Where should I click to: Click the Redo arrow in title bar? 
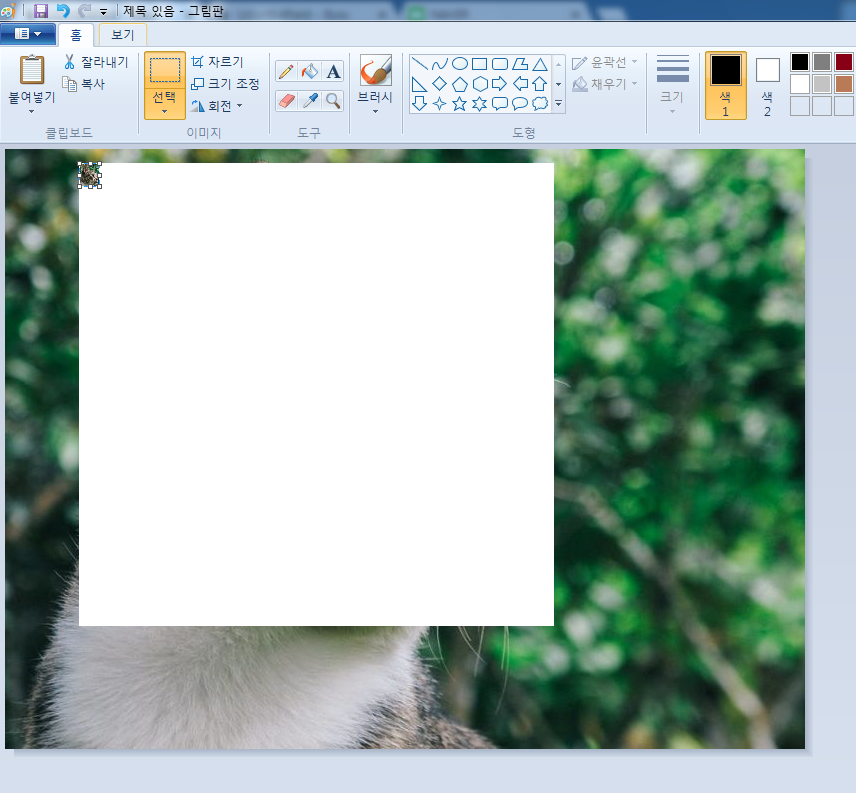84,10
